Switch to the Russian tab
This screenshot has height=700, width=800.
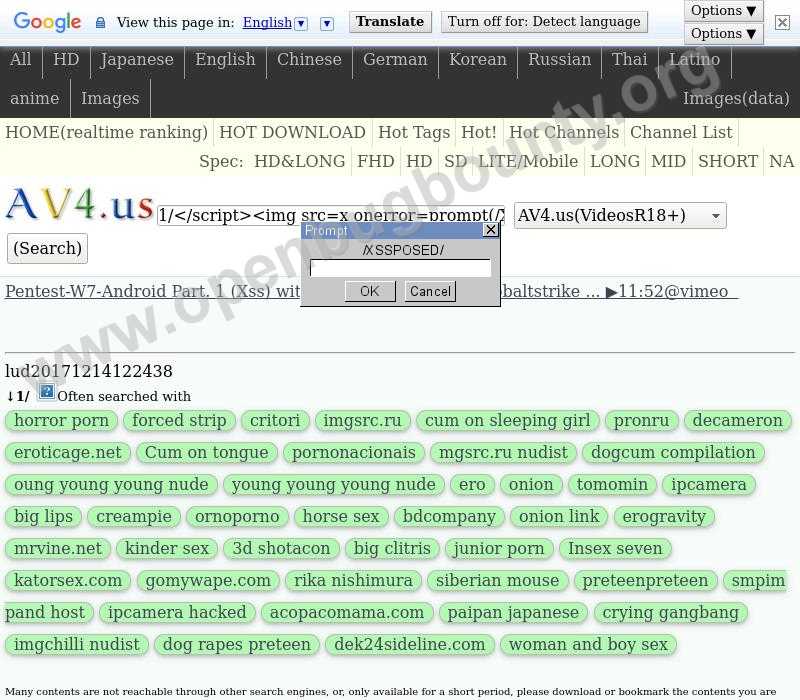560,60
